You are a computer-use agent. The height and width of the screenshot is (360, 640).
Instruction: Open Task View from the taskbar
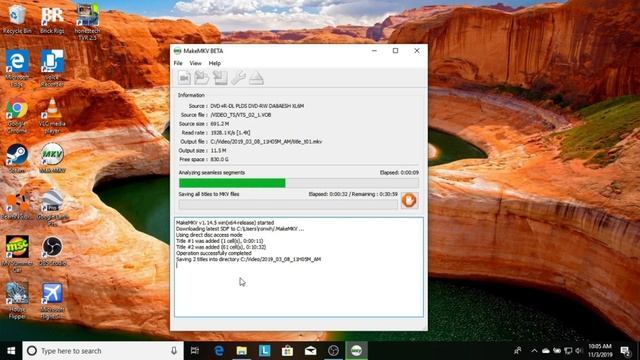[x=195, y=351]
